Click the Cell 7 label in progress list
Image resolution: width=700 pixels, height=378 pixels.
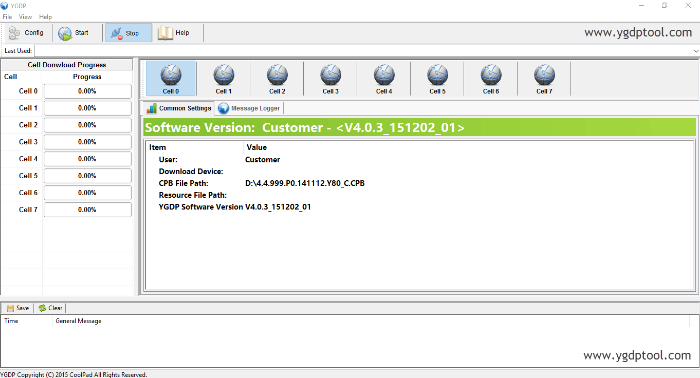[x=28, y=210]
